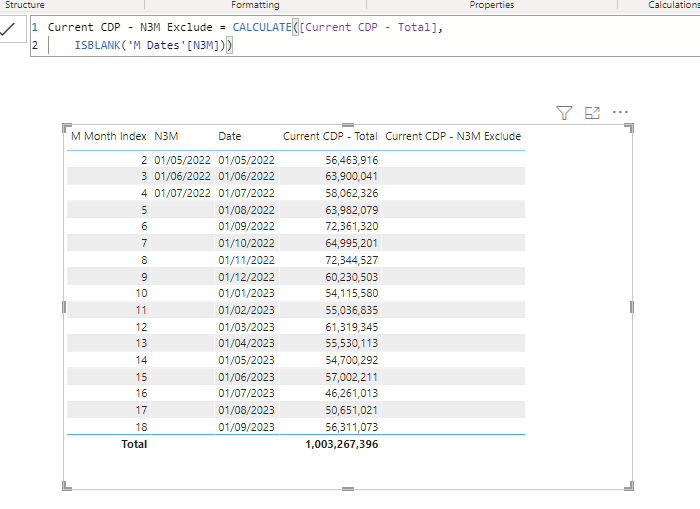The width and height of the screenshot is (700, 509).
Task: Grab the top-left corner handle of the visual
Action: coord(67,128)
